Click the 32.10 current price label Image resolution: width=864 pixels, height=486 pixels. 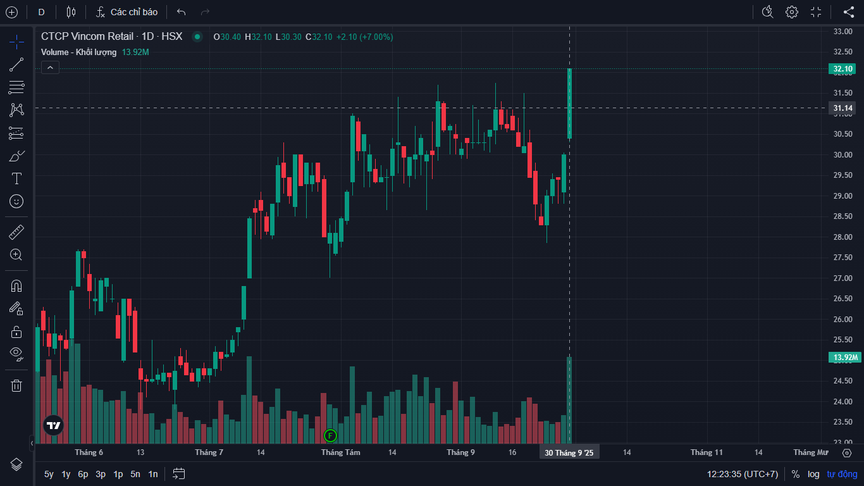tap(843, 69)
